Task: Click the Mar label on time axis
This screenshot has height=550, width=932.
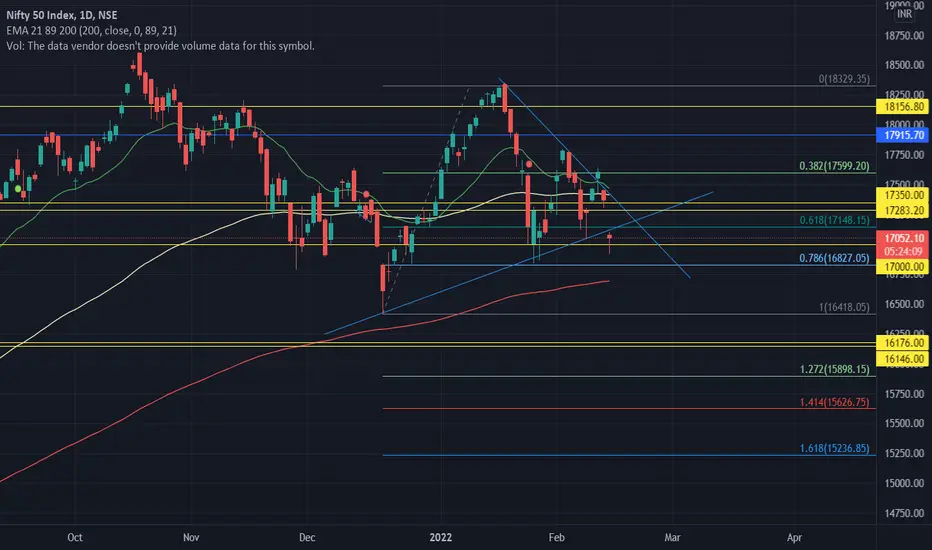Action: tap(672, 538)
